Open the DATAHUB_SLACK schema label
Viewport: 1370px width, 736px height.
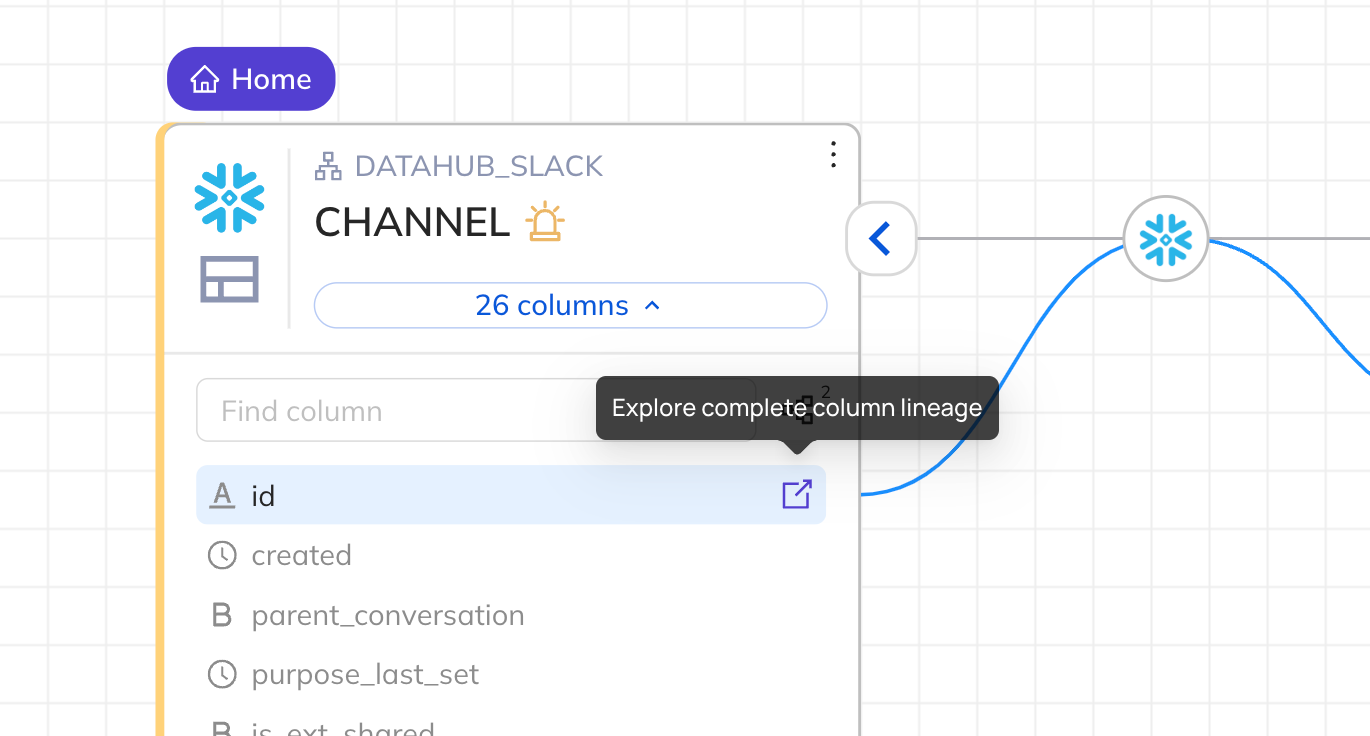click(479, 166)
